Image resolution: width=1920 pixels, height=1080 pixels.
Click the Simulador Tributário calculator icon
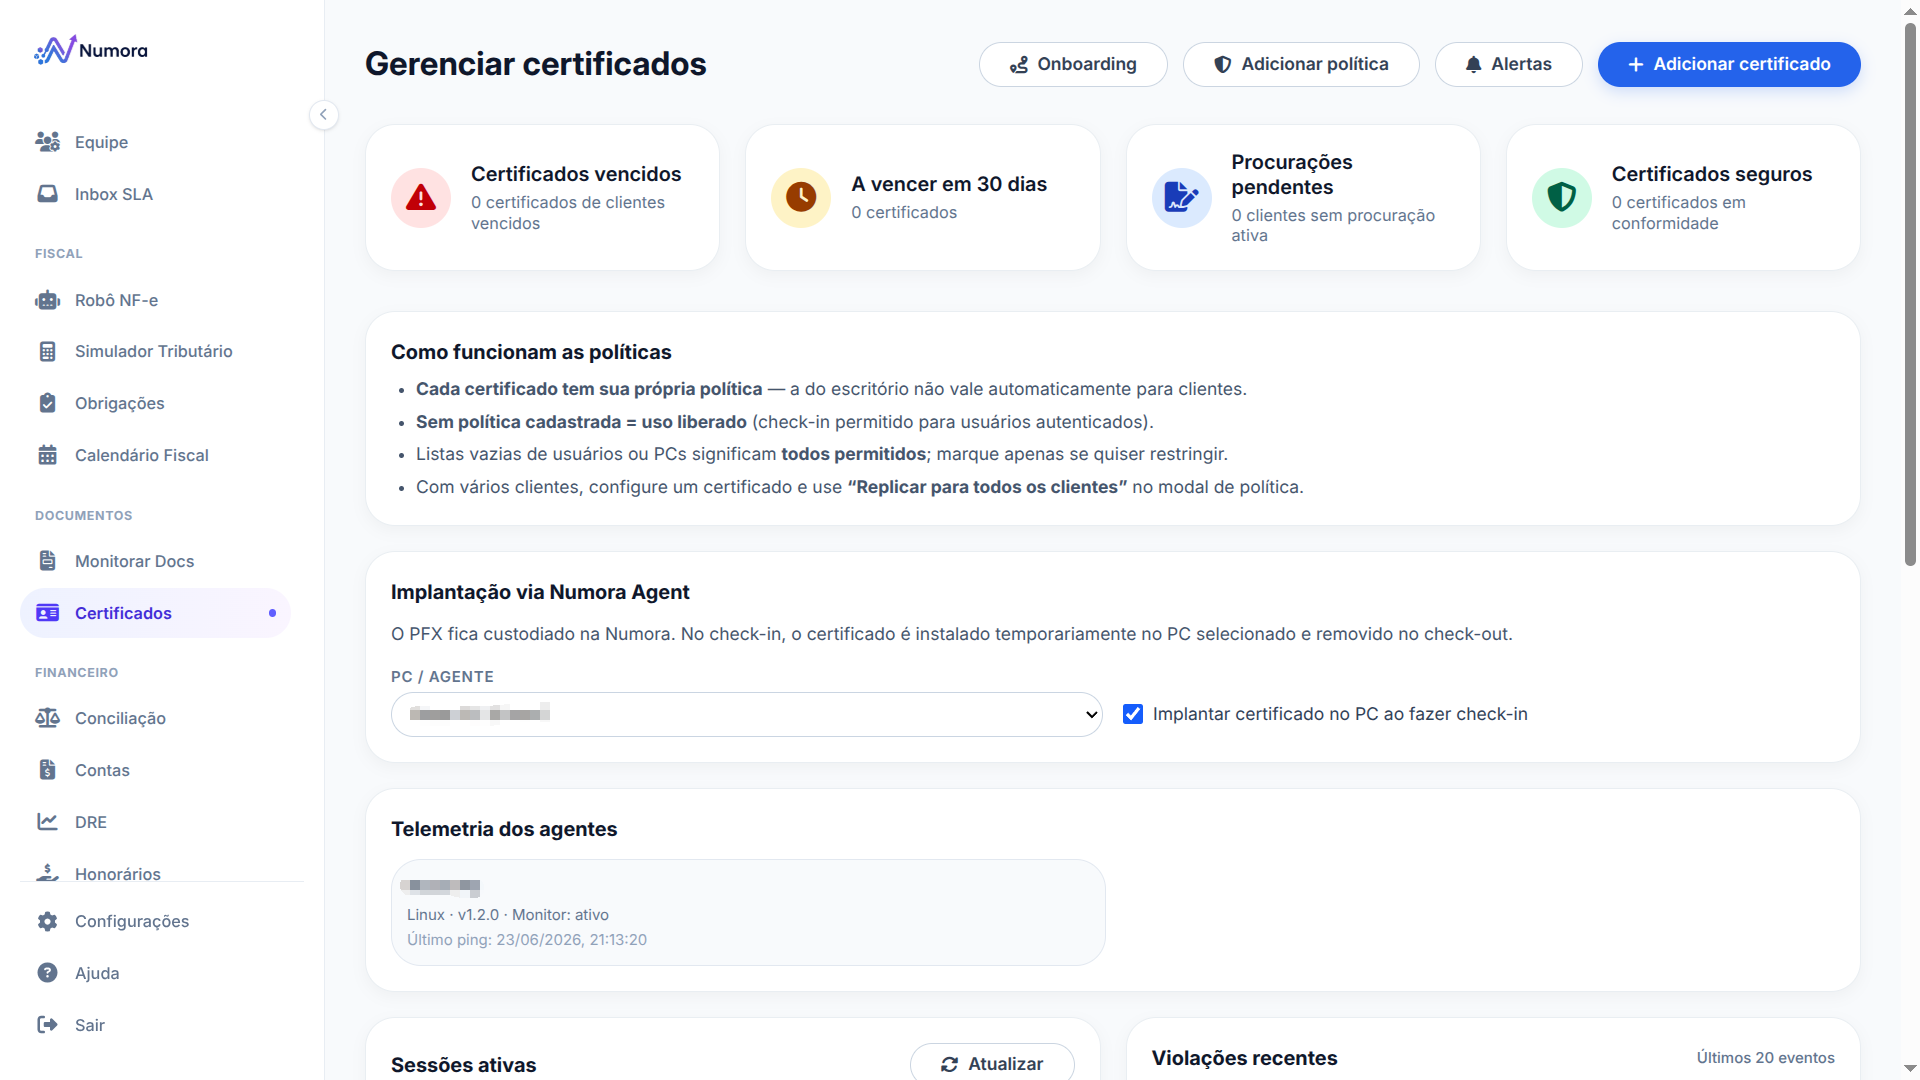47,351
